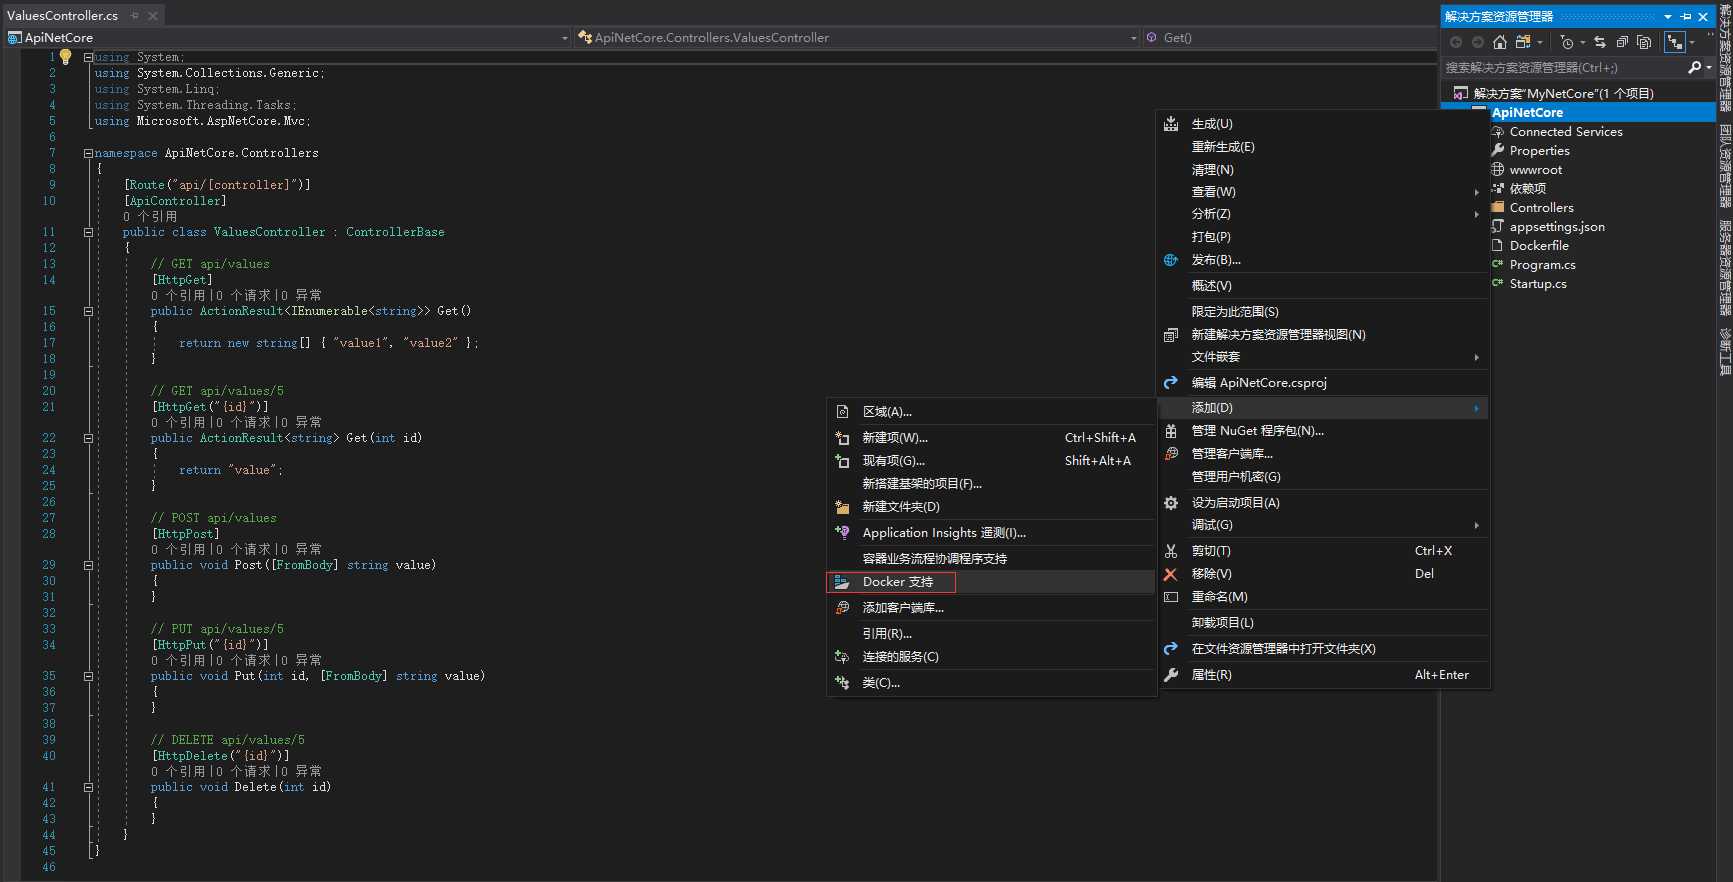Select Dockerfile in Solution Explorer
Viewport: 1733px width, 882px height.
(1539, 246)
